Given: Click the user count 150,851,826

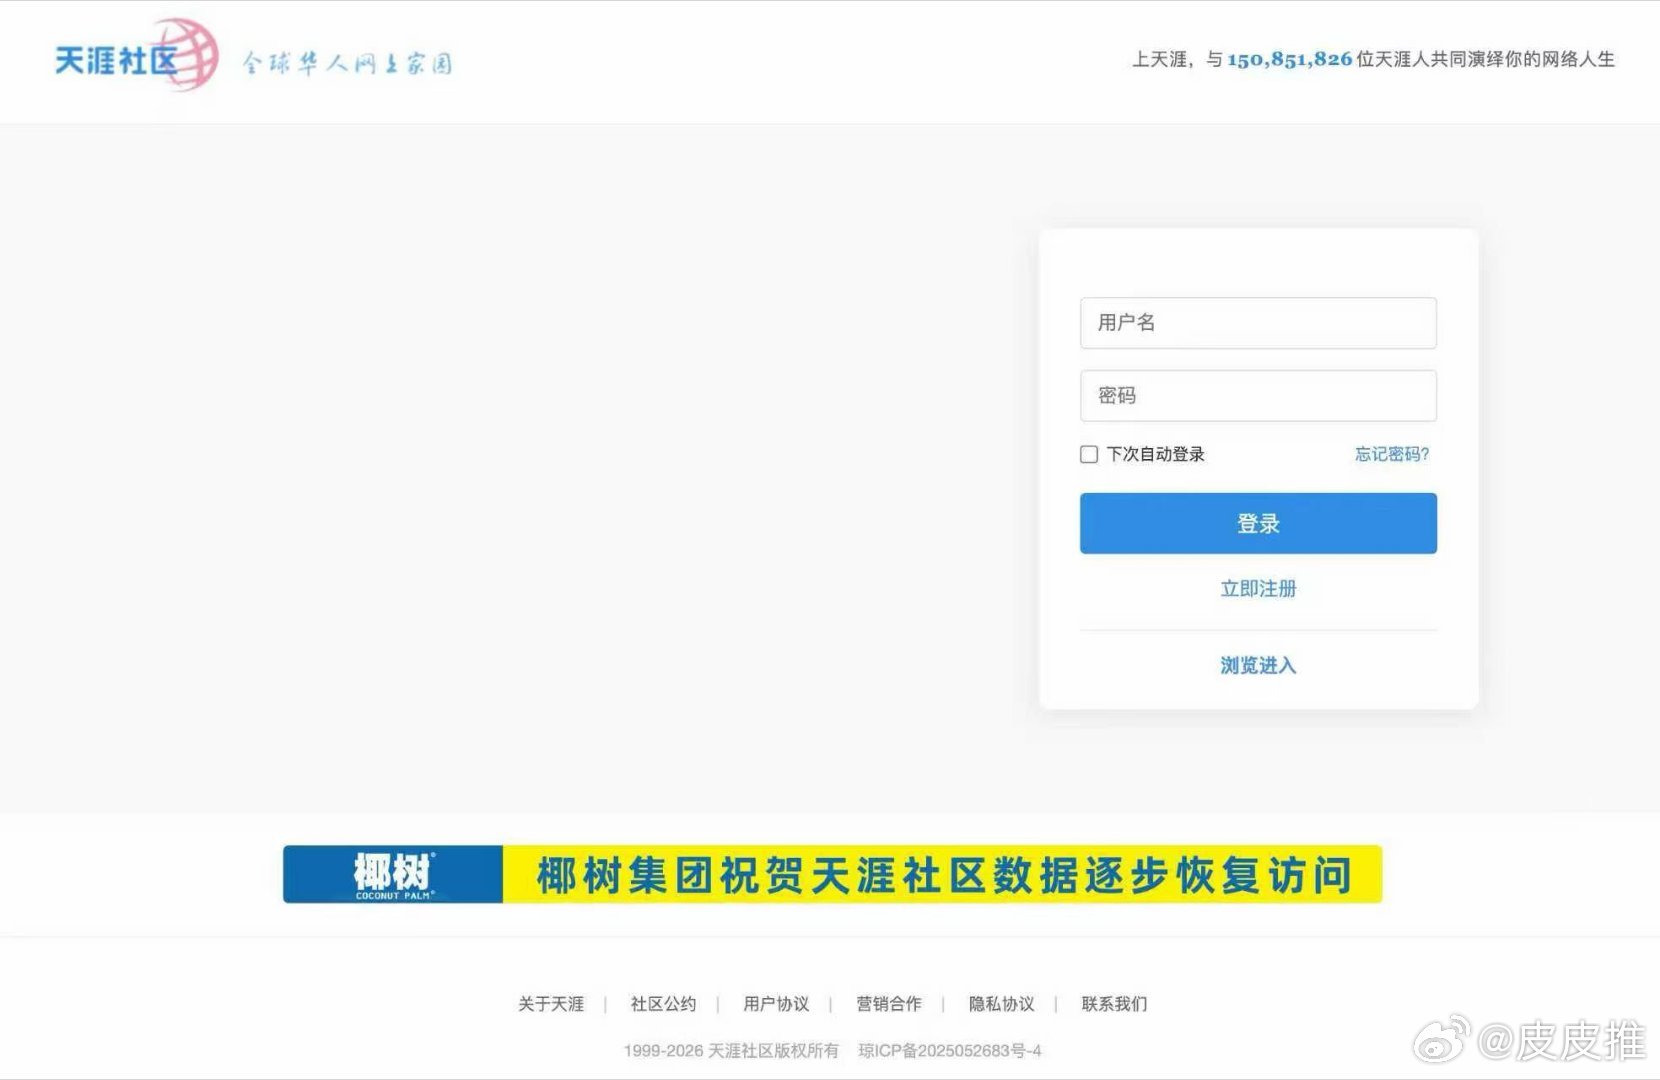Looking at the screenshot, I should pyautogui.click(x=1290, y=59).
